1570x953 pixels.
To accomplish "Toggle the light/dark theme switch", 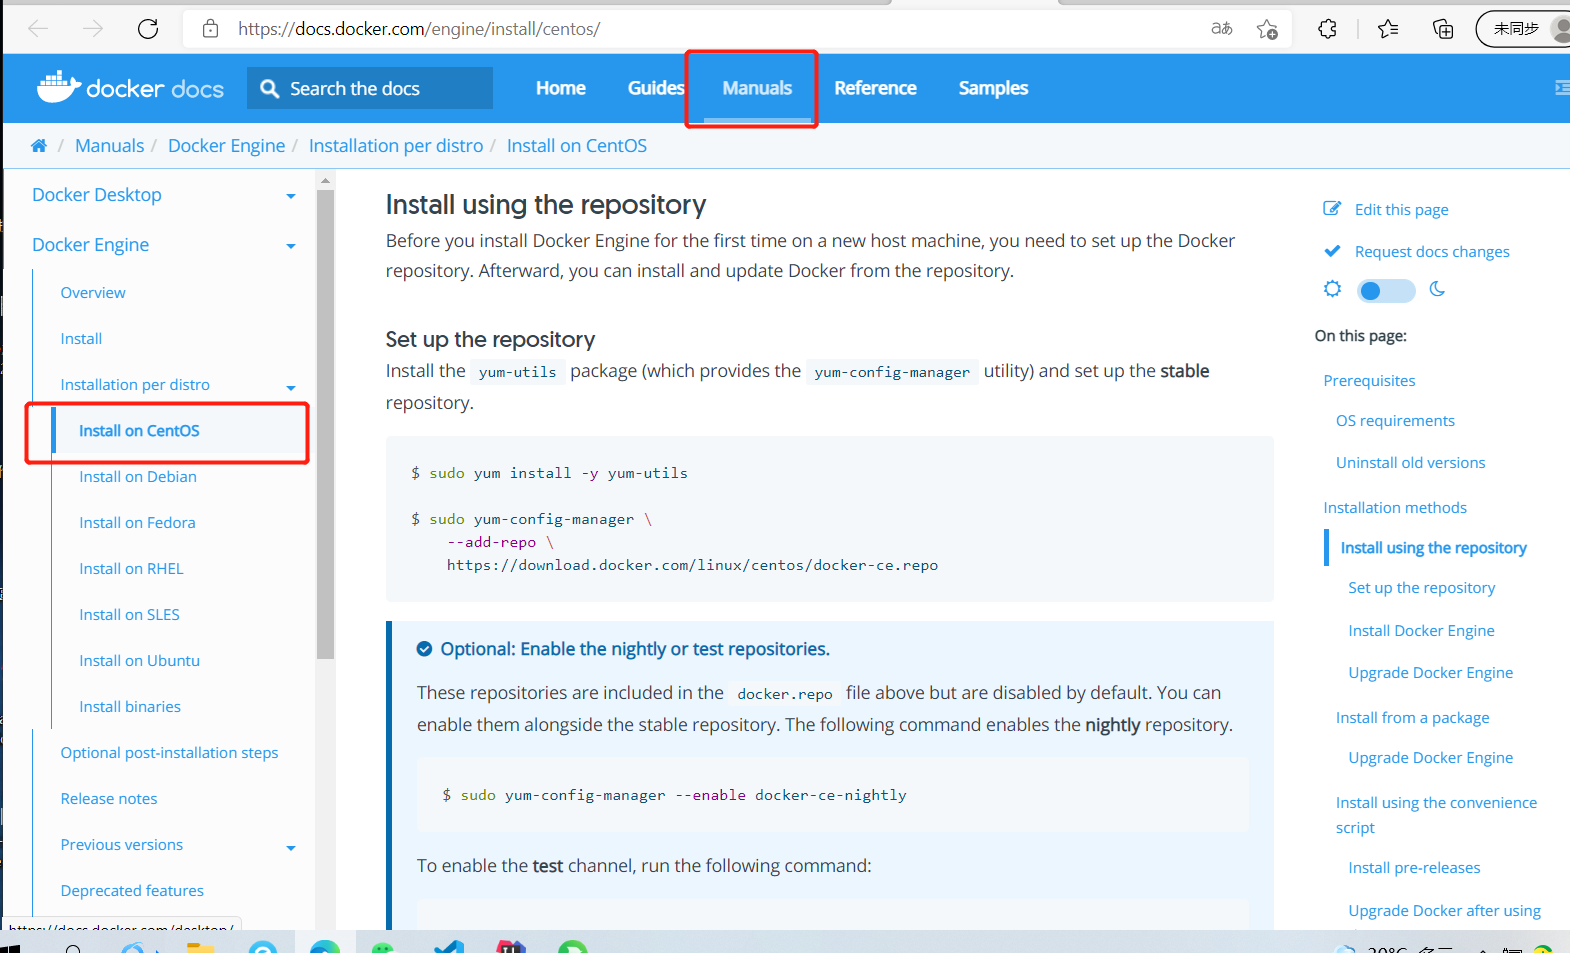I will [x=1386, y=291].
